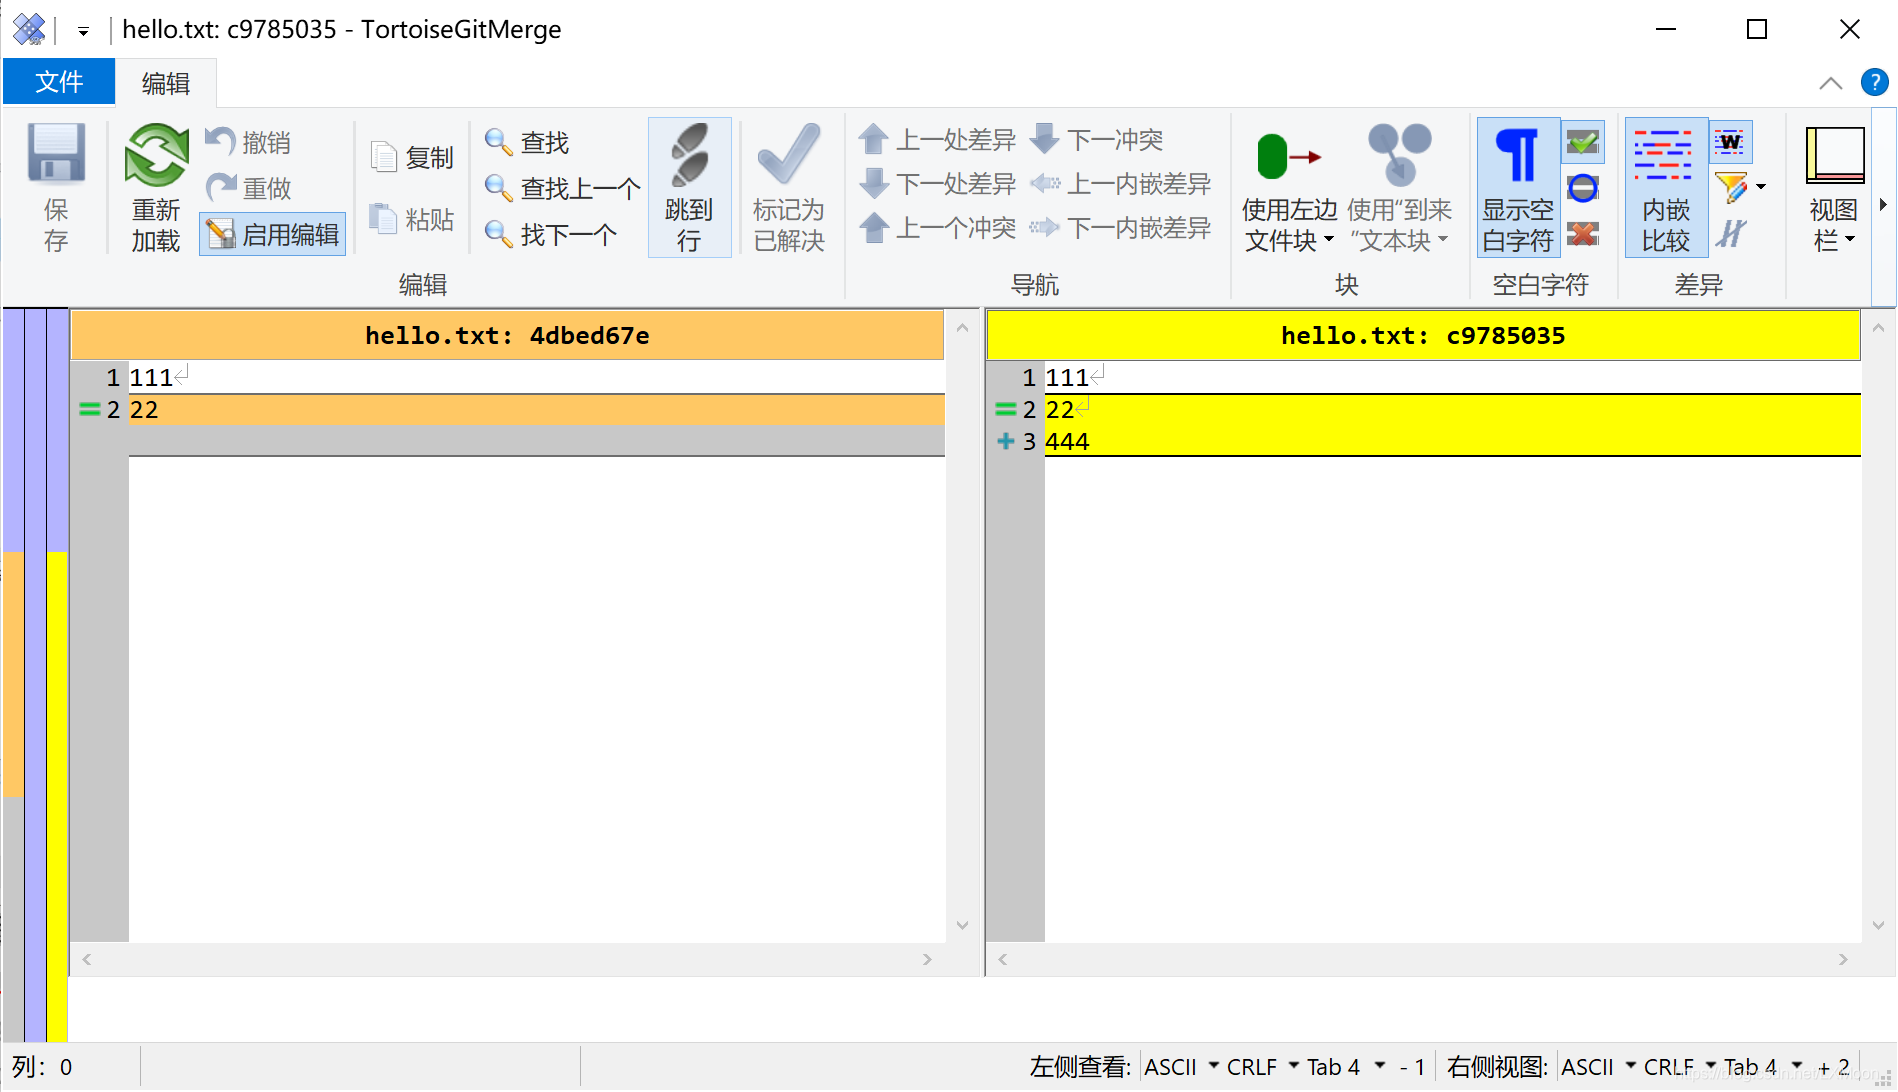Paste with the 粘贴 icon

pyautogui.click(x=384, y=218)
